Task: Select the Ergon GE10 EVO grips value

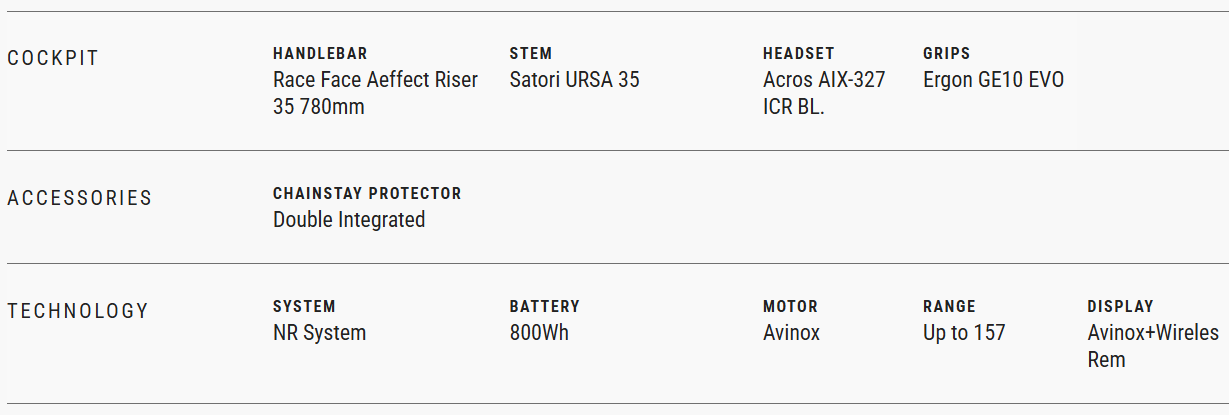Action: click(x=993, y=80)
